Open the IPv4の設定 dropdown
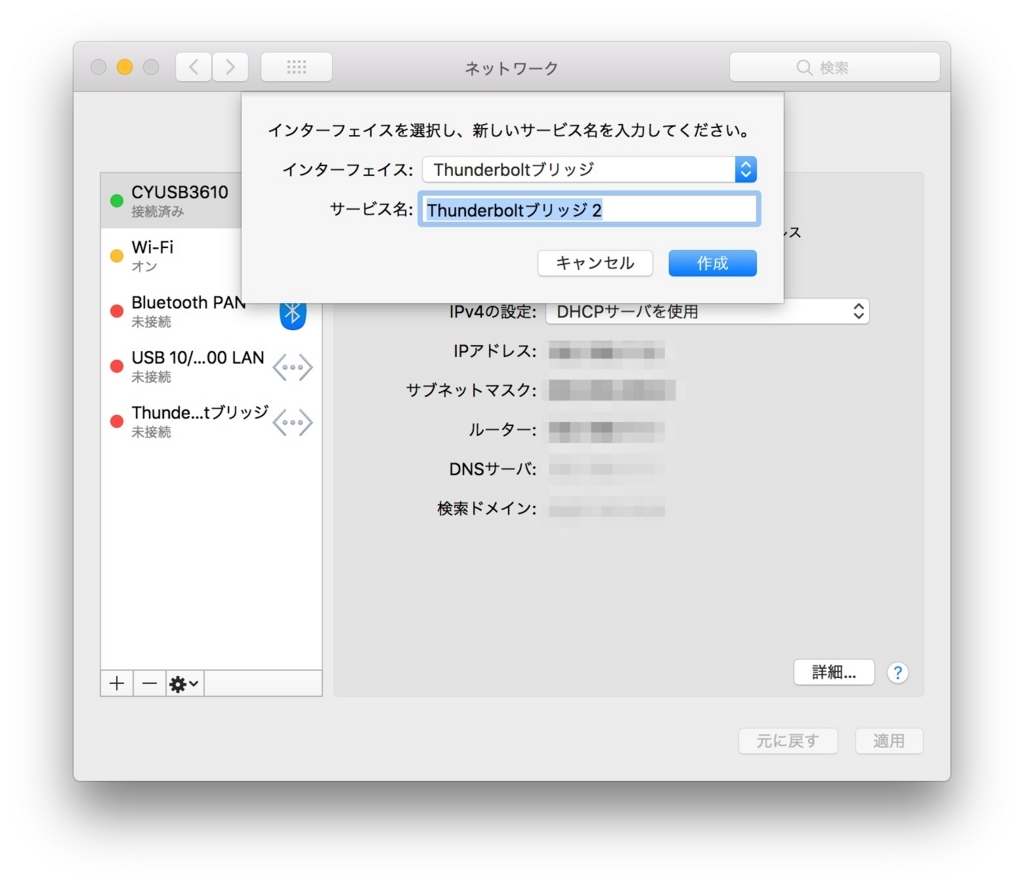 (x=857, y=311)
